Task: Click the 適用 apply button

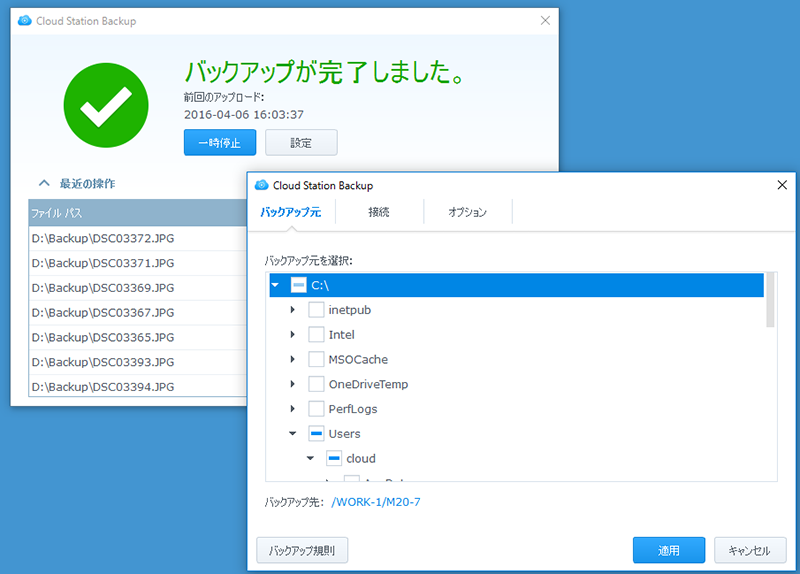Action: 669,550
